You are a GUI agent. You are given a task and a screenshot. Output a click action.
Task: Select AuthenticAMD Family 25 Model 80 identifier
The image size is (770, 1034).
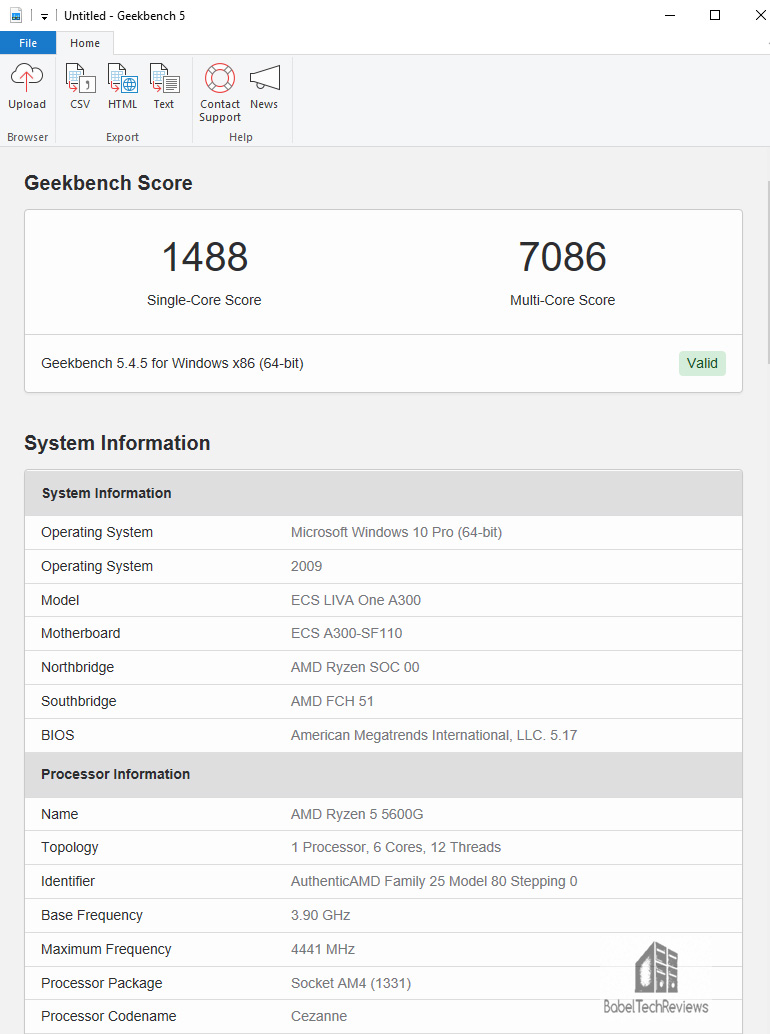tap(434, 882)
